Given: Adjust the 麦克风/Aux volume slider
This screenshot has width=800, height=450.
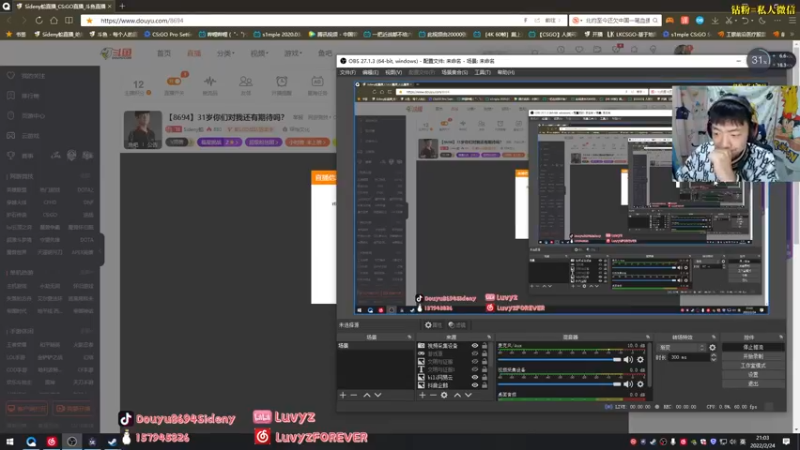Looking at the screenshot, I should click(559, 360).
